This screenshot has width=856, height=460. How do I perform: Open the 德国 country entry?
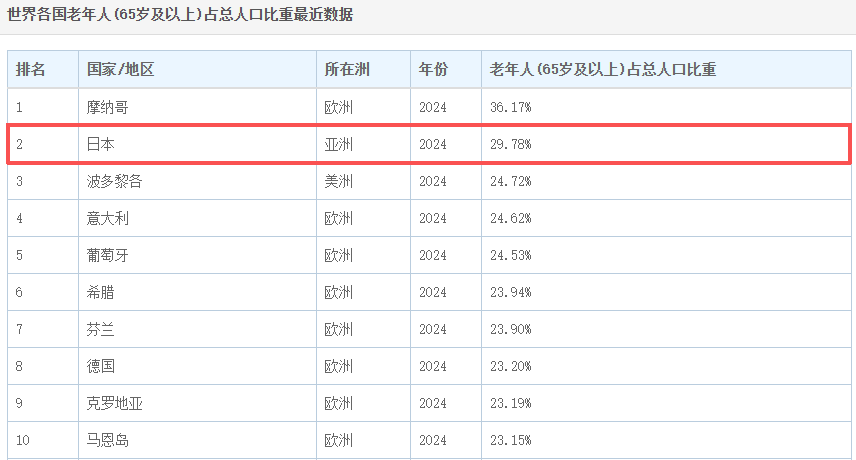(x=101, y=366)
